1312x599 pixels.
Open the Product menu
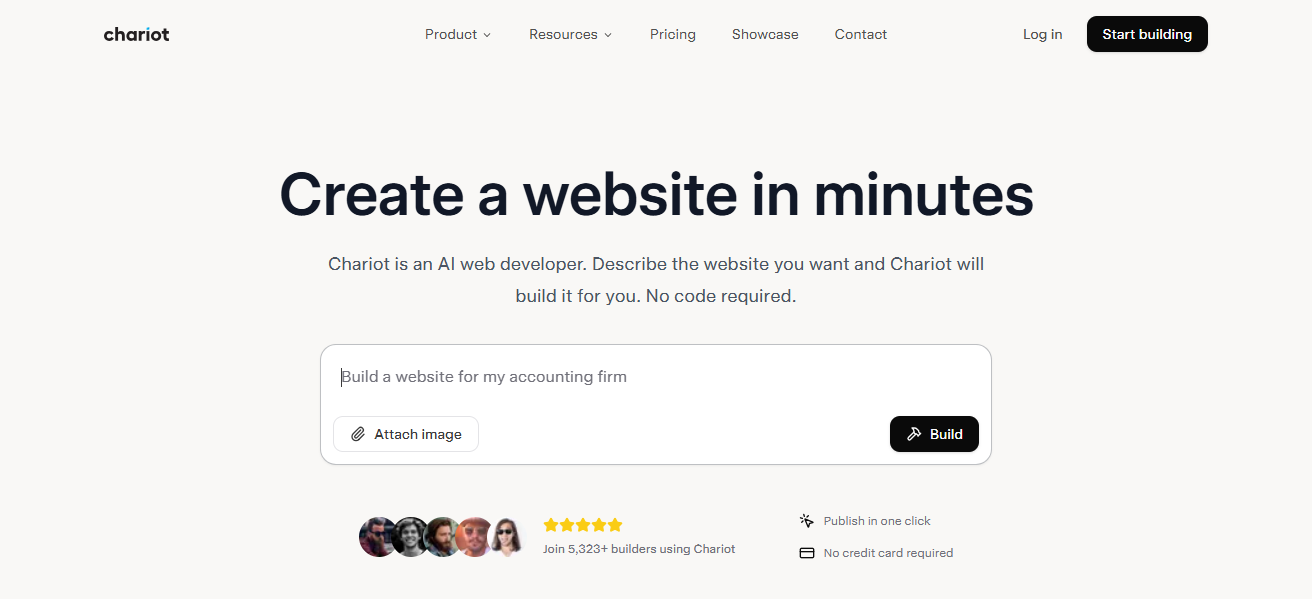pos(458,34)
